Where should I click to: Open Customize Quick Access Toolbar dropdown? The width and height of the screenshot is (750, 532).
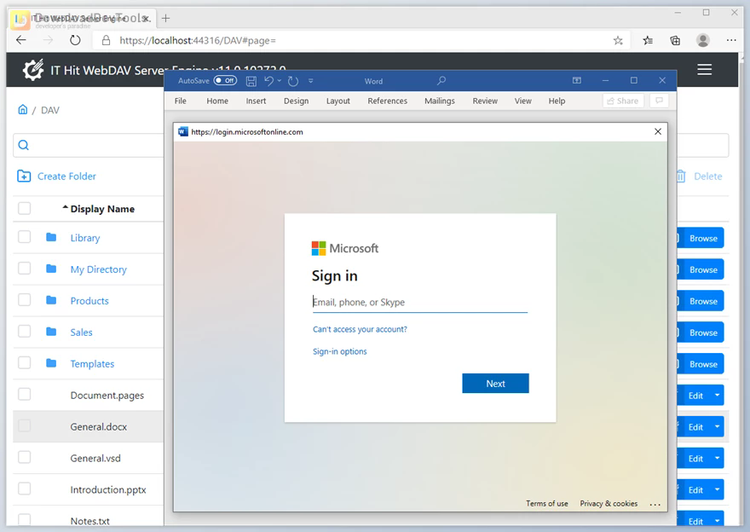click(x=311, y=81)
